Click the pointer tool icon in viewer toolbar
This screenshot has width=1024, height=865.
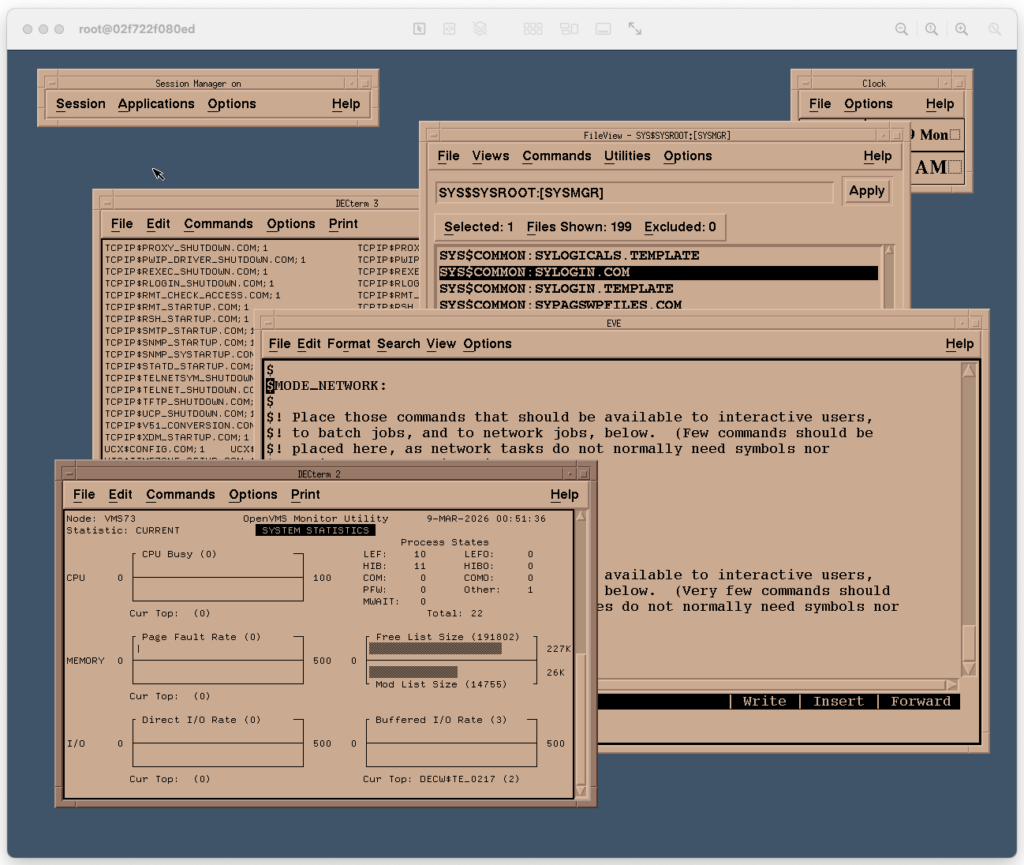[420, 29]
